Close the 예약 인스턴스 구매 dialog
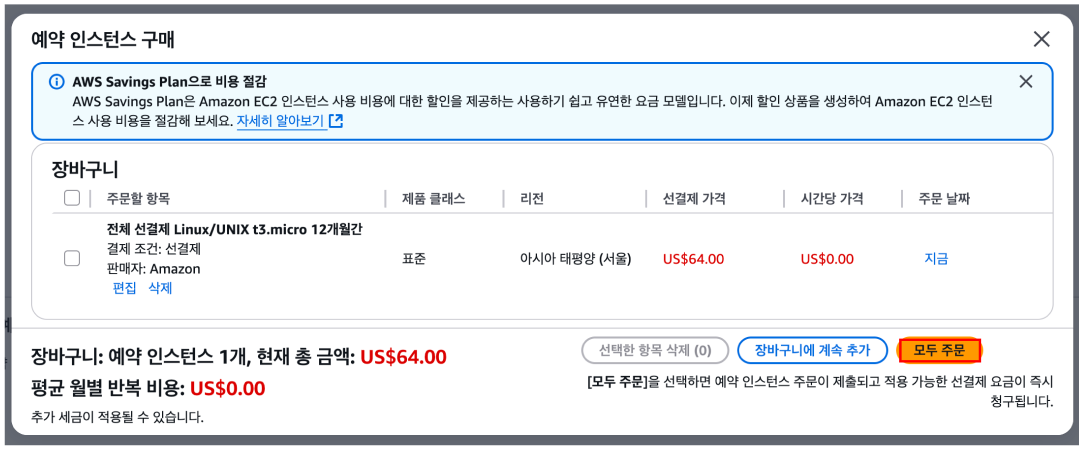The width and height of the screenshot is (1085, 454). [x=1041, y=39]
